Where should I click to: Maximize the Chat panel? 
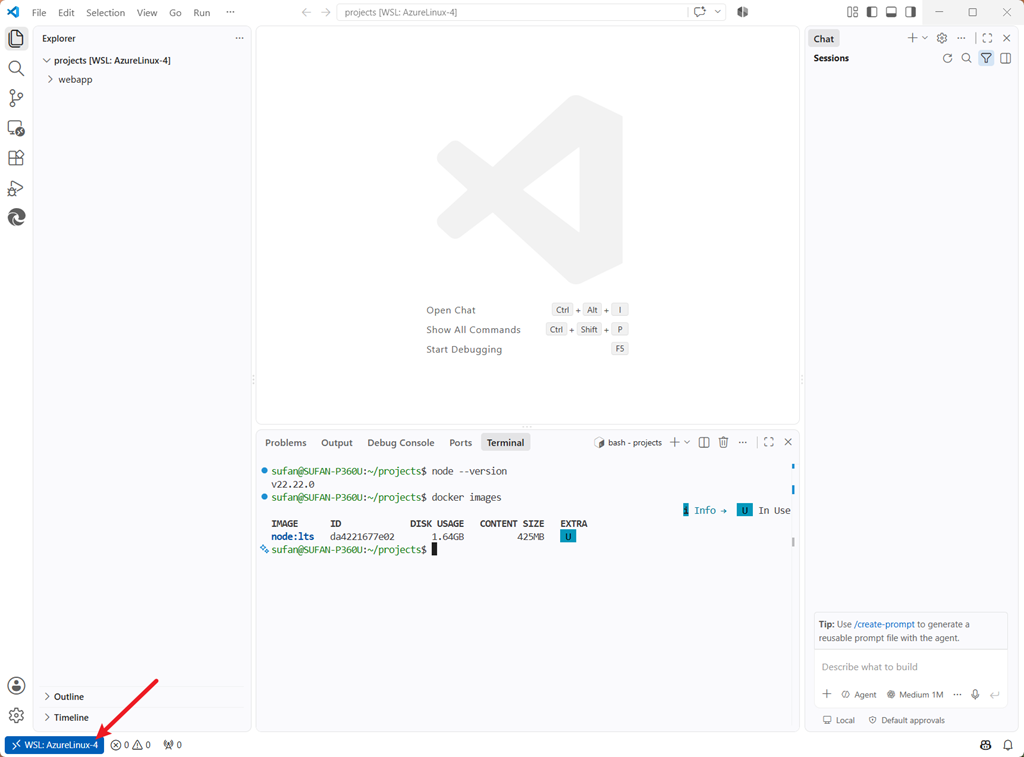click(x=987, y=38)
